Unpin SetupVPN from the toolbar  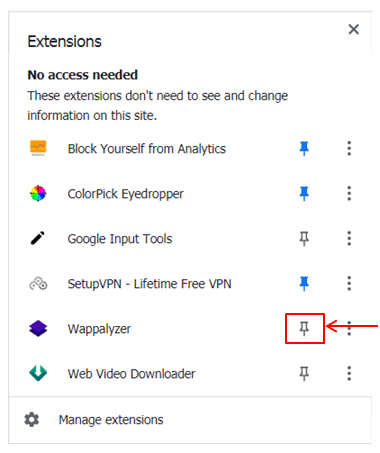304,284
